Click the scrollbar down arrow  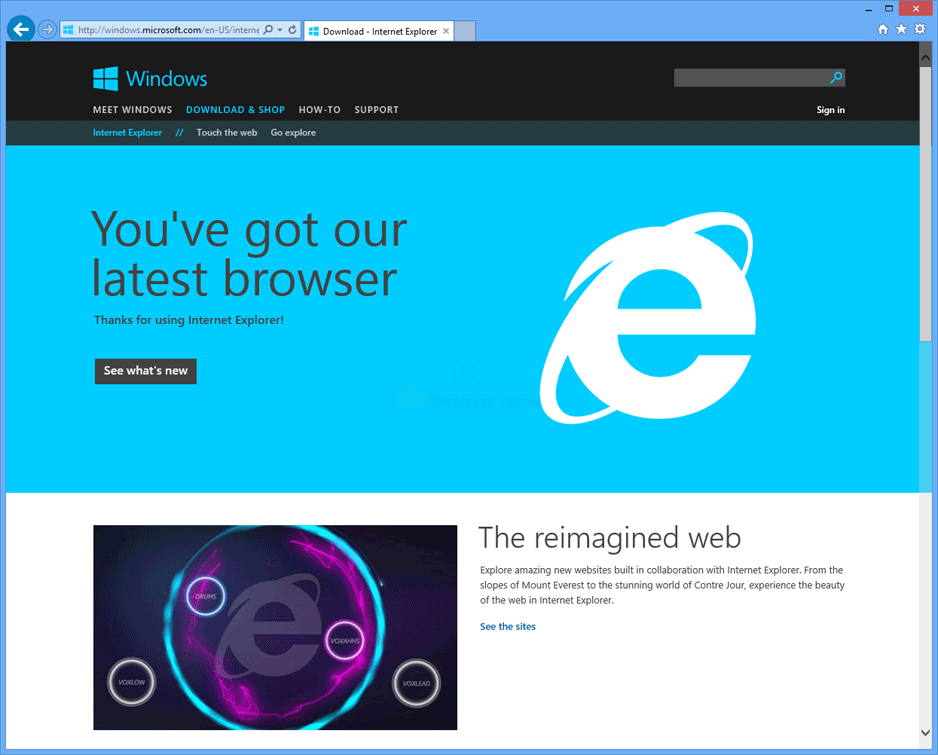[x=925, y=732]
